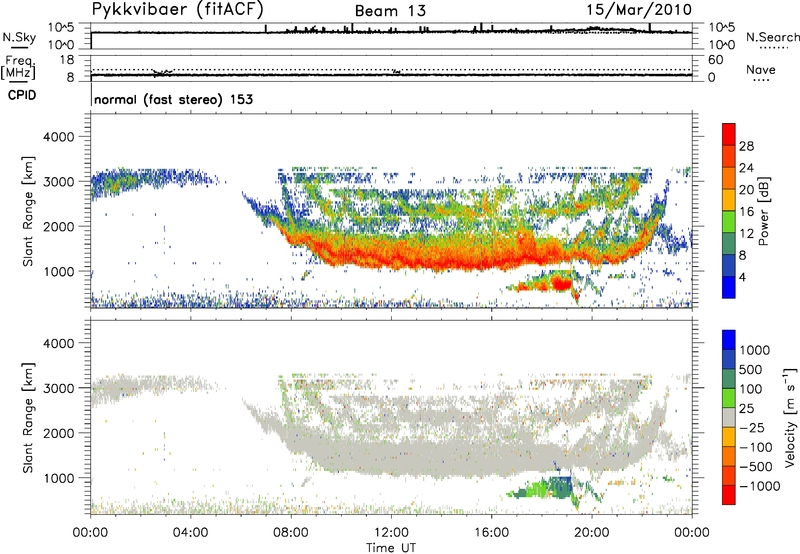Click the '1000' tick on Velocity scale
Viewport: 800px width, 554px height.
tap(755, 350)
